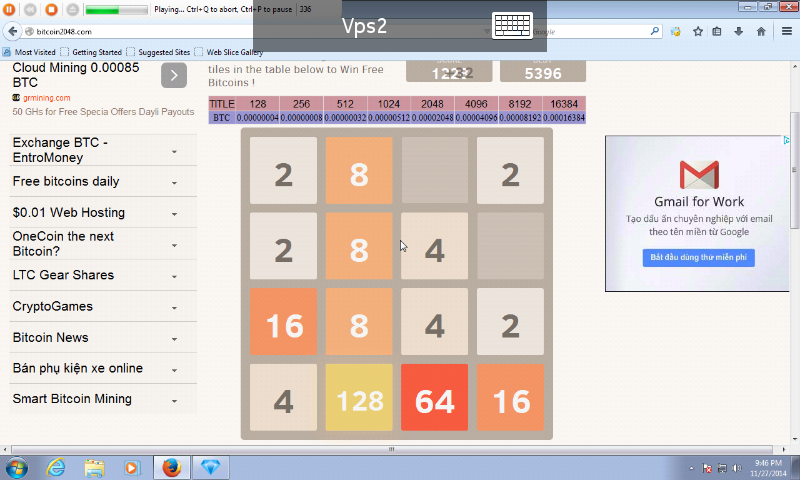Open Suggested Sites bookmark
Viewport: 800px width, 480px height.
coord(158,52)
